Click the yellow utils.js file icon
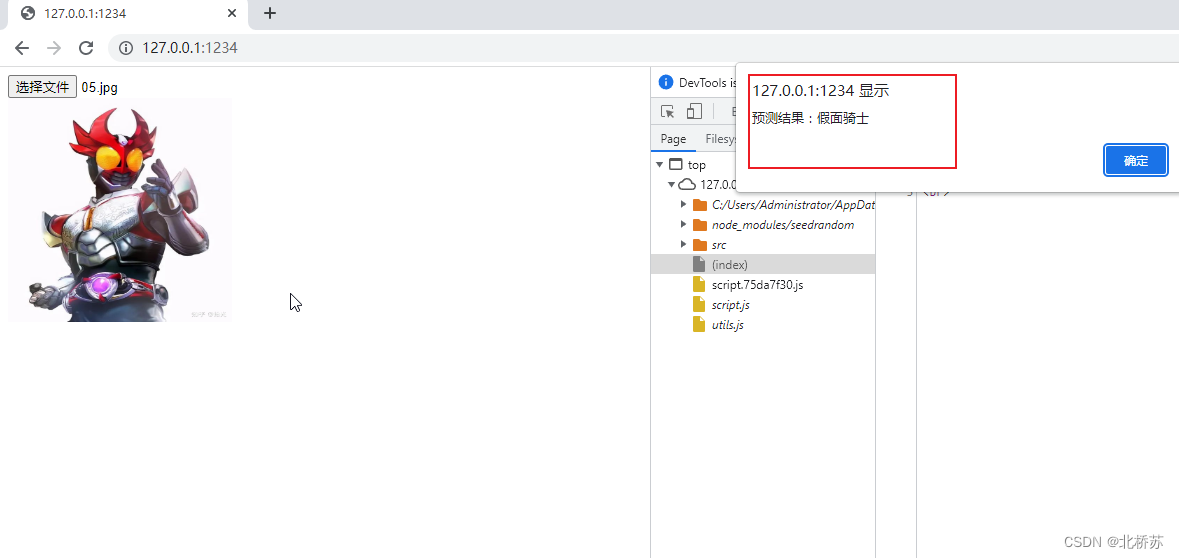Viewport: 1179px width, 558px height. (x=699, y=325)
